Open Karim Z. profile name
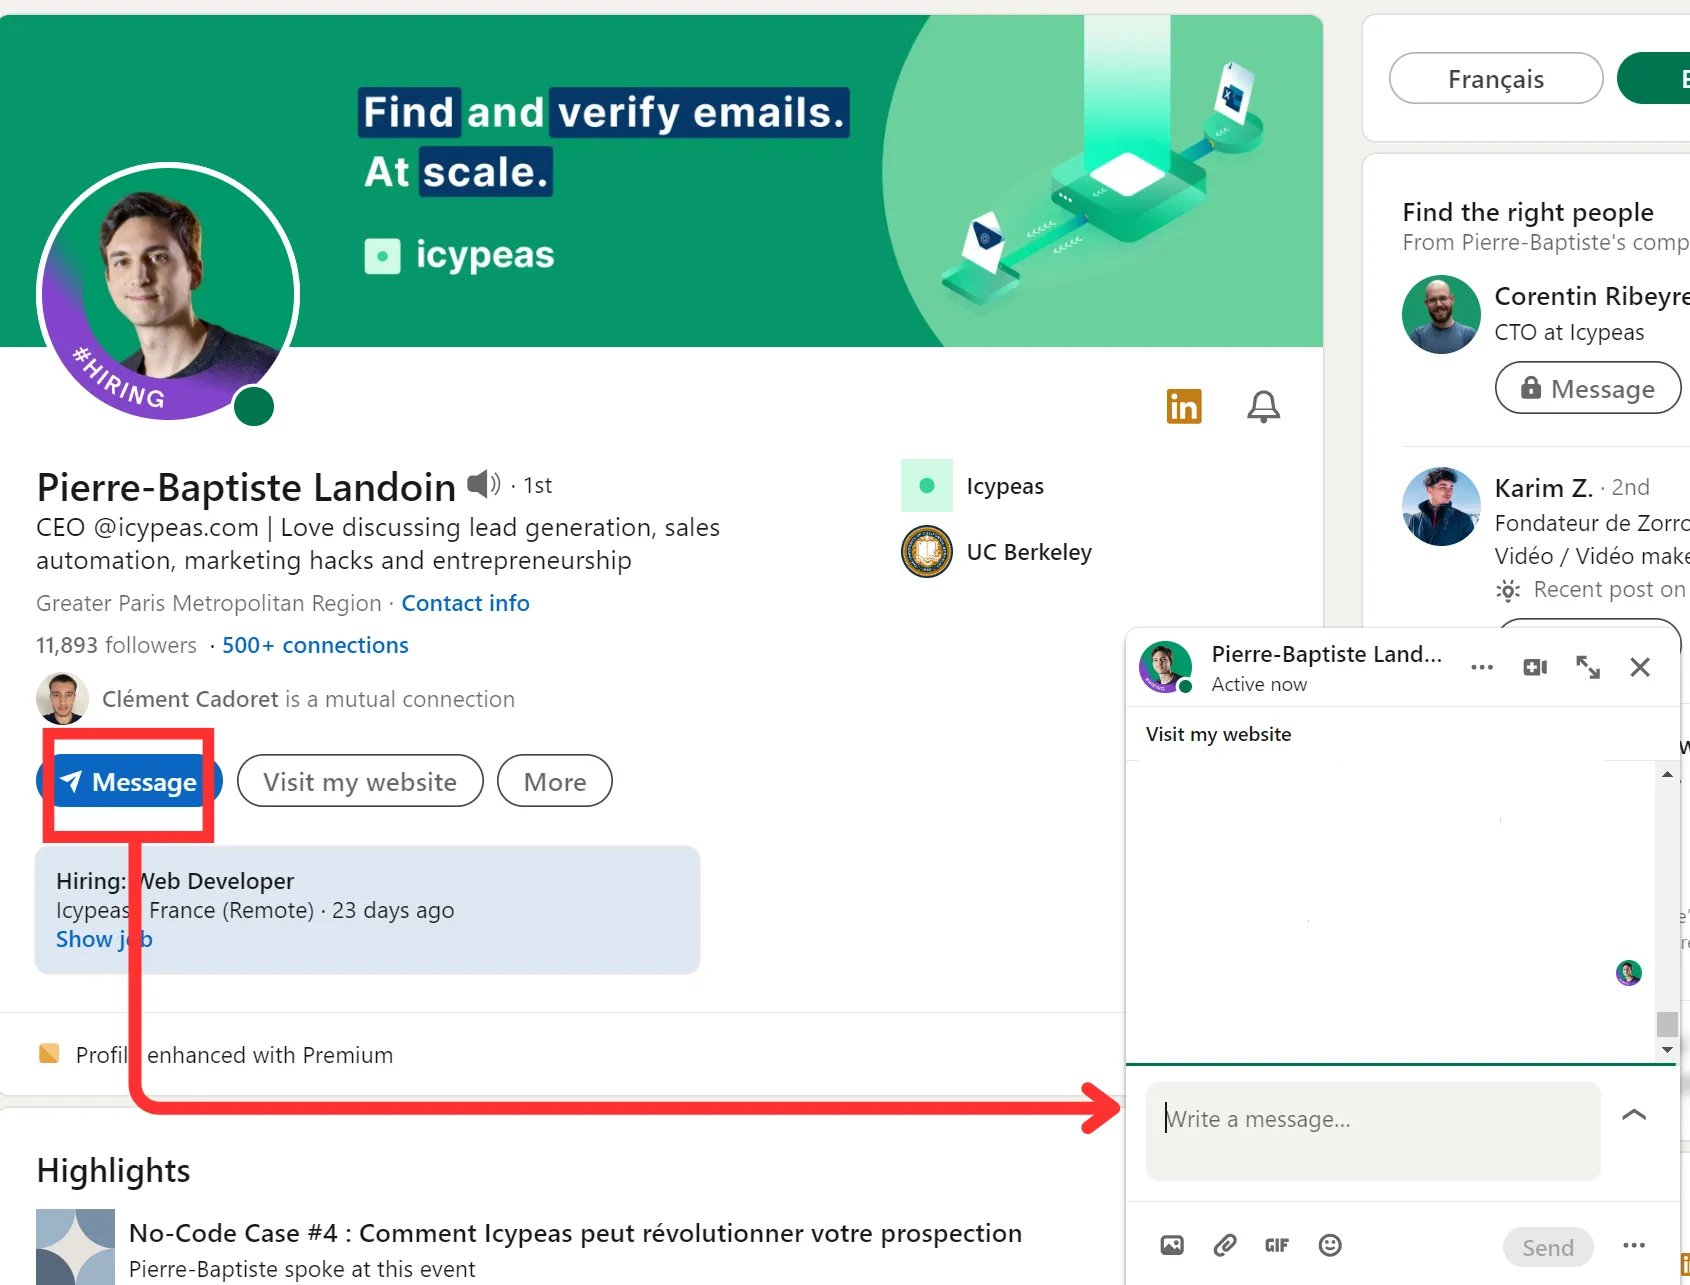 tap(1543, 487)
